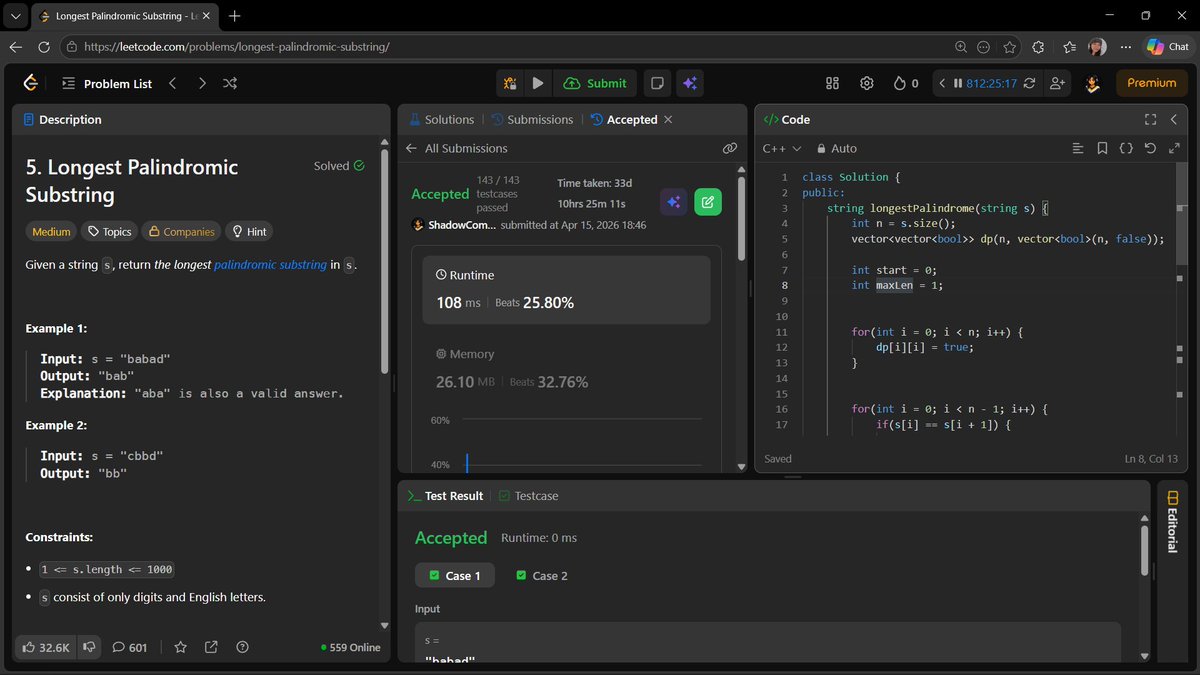Expand the Hint tag

click(x=249, y=231)
